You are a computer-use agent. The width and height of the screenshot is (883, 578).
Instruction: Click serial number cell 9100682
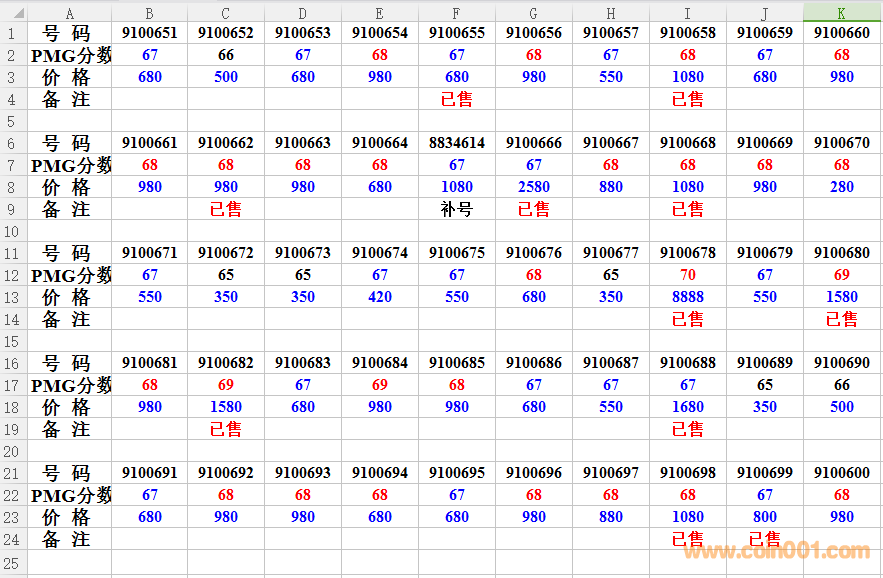(226, 363)
